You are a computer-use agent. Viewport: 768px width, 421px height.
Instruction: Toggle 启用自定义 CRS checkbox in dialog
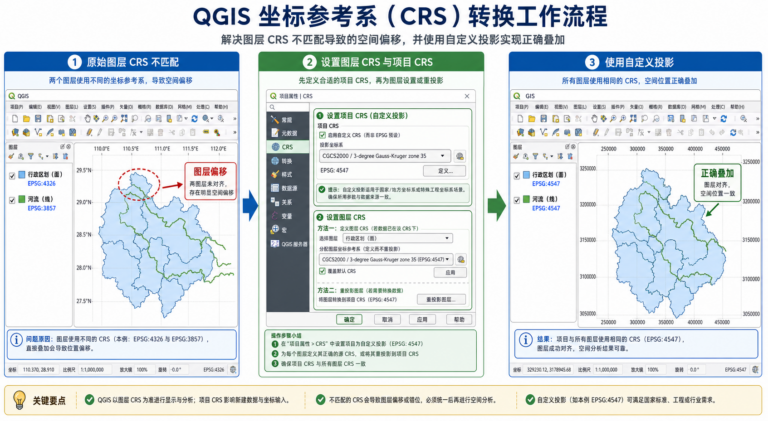(x=322, y=135)
